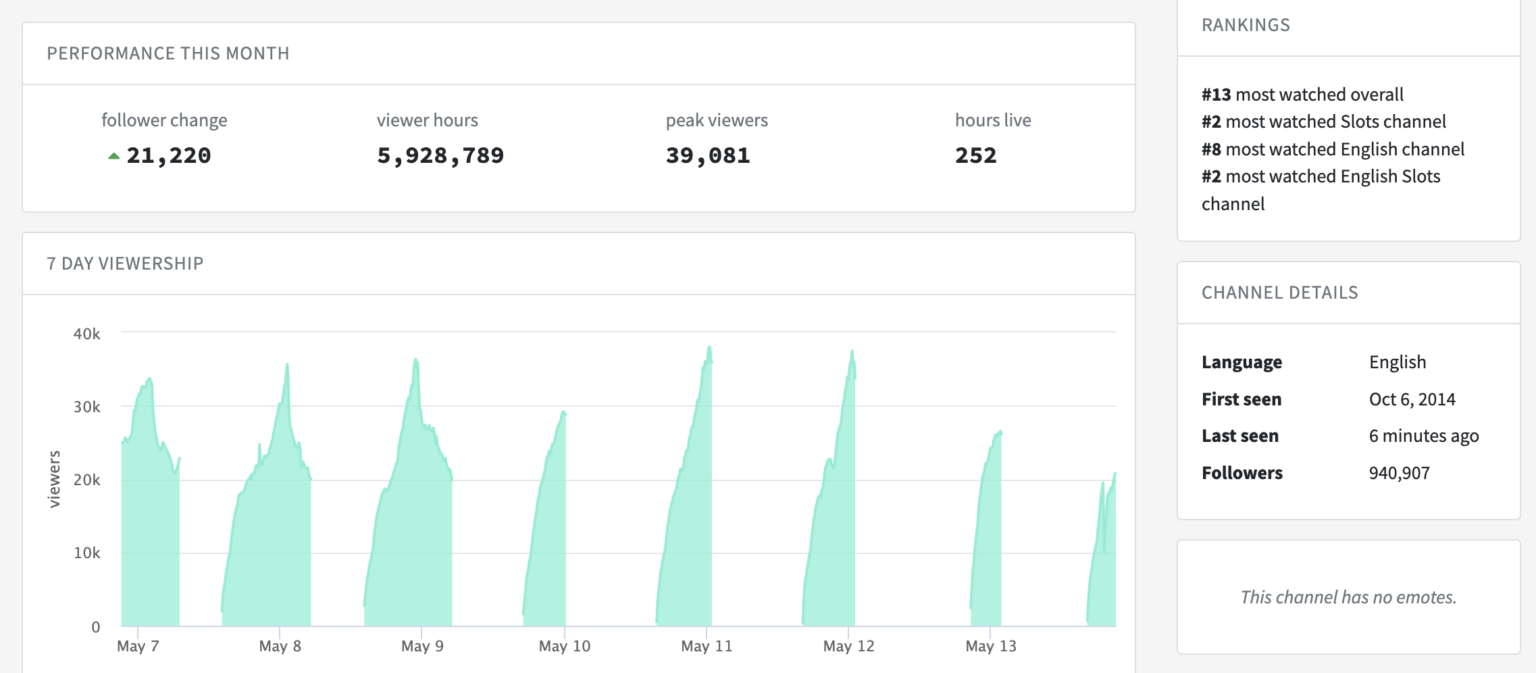Click the Language value English

(x=1397, y=362)
